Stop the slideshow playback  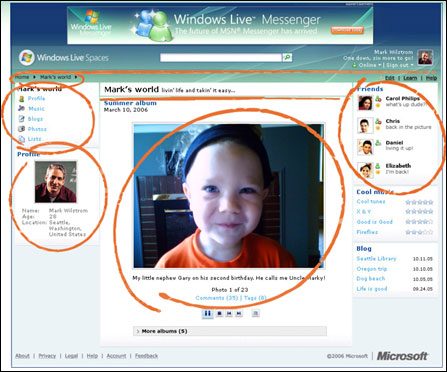219,313
